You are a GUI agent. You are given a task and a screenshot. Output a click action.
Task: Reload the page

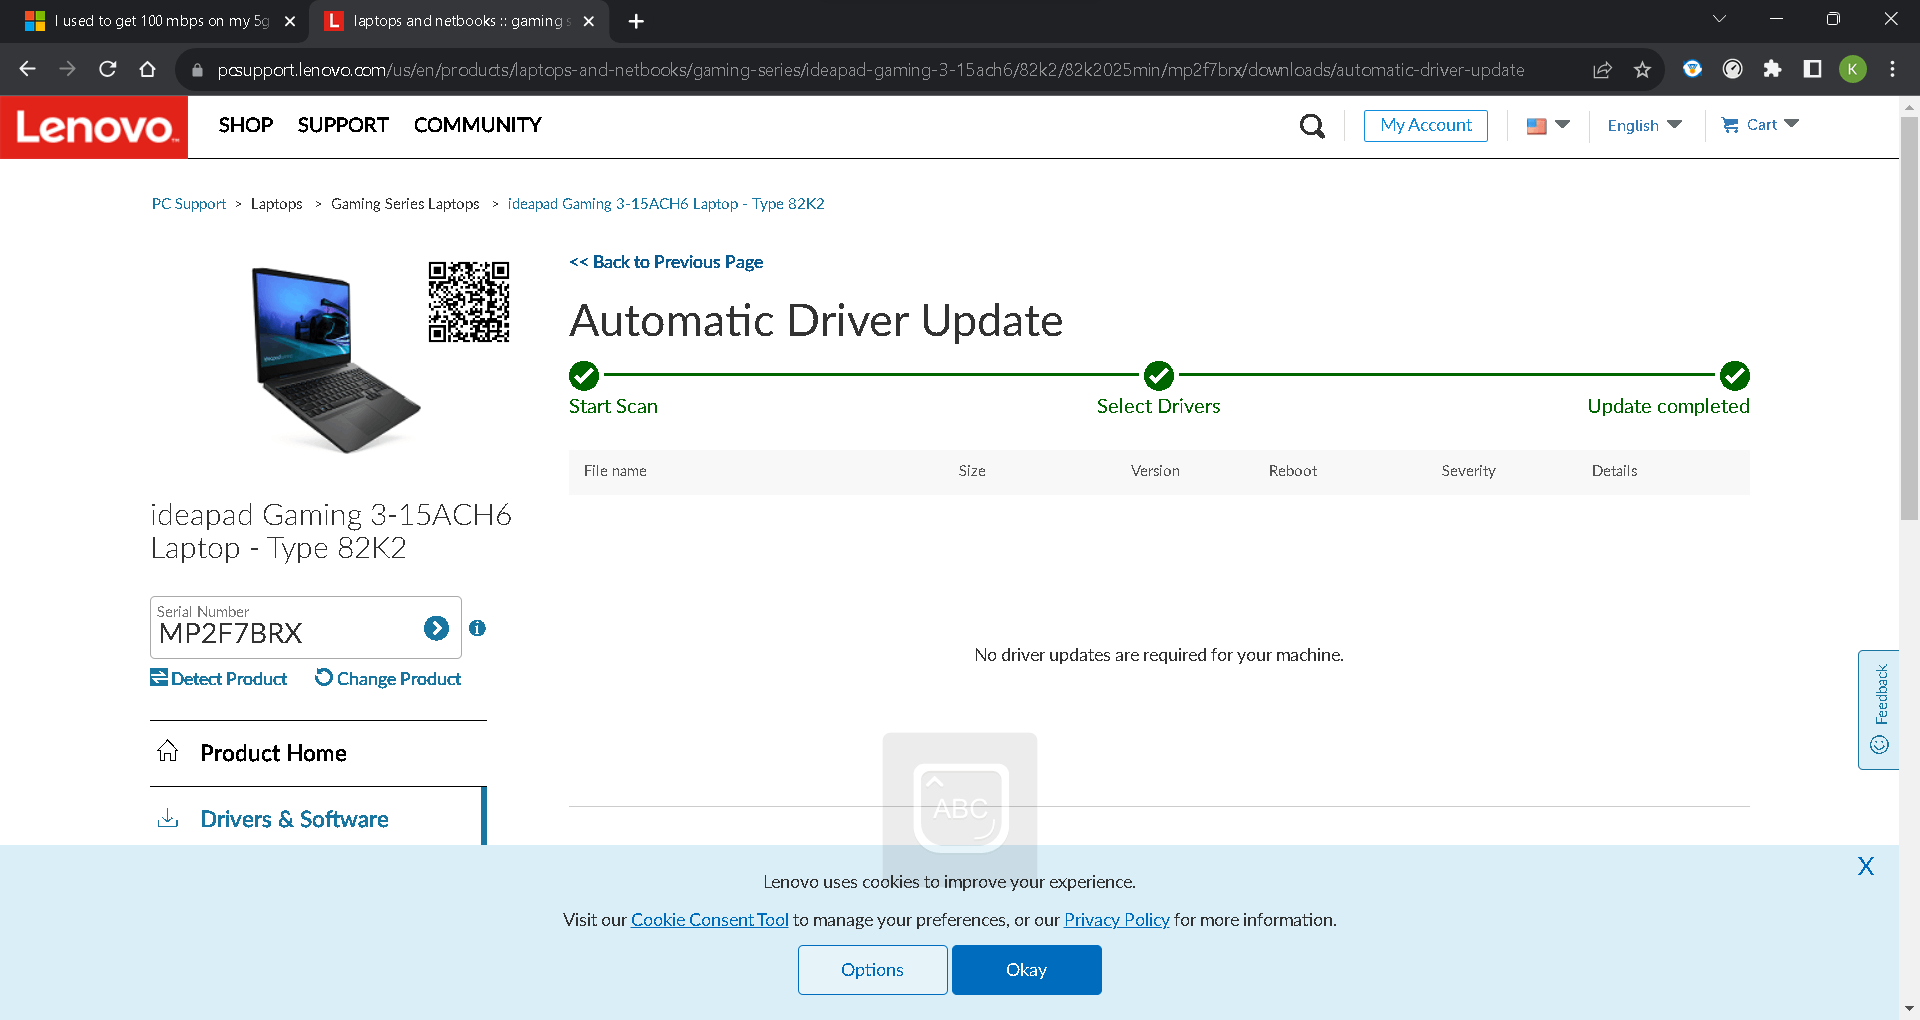tap(108, 69)
